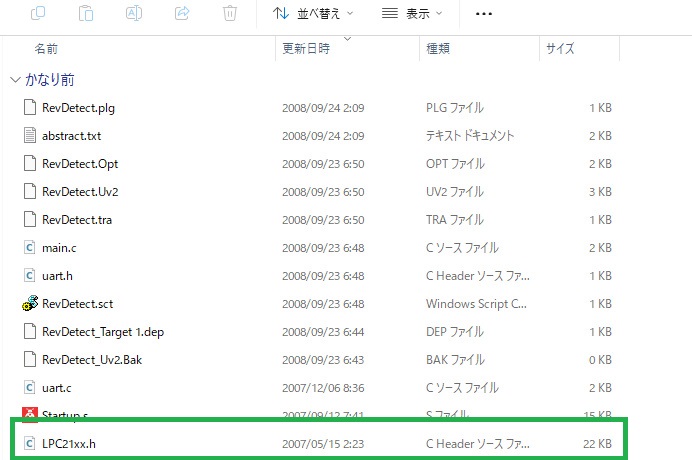
Task: Click the サイズ column header
Action: (x=560, y=48)
